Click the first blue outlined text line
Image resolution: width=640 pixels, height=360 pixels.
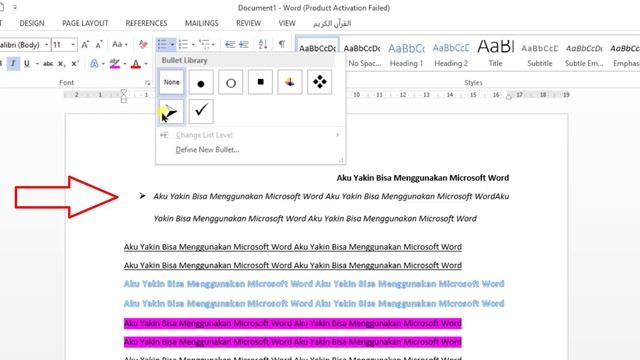coord(314,284)
